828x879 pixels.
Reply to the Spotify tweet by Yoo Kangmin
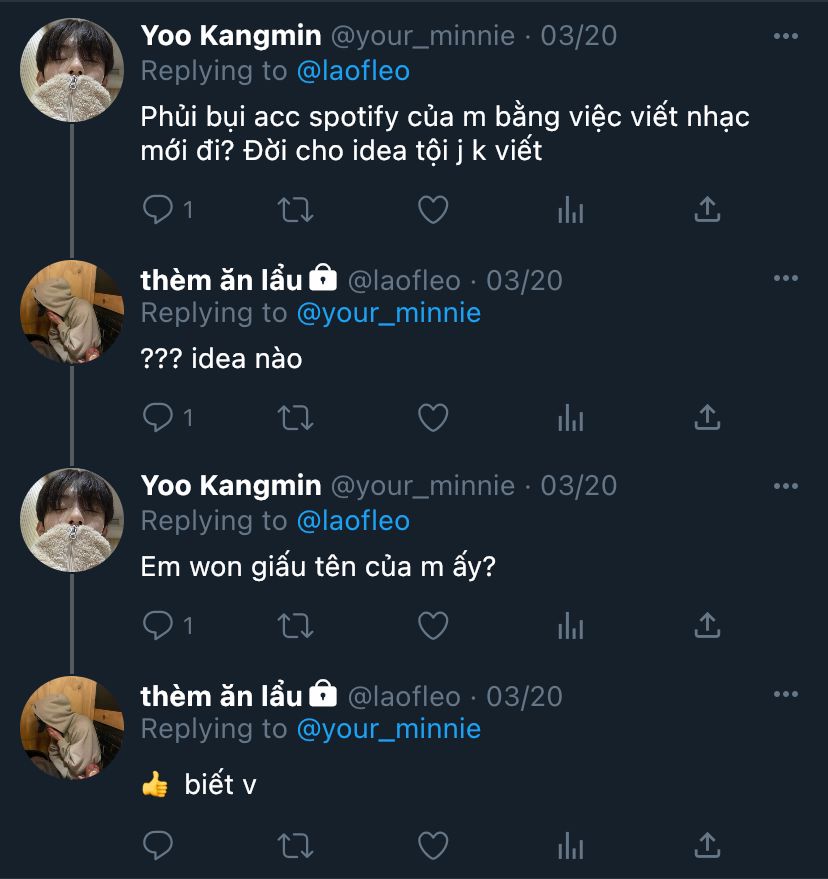pyautogui.click(x=158, y=209)
